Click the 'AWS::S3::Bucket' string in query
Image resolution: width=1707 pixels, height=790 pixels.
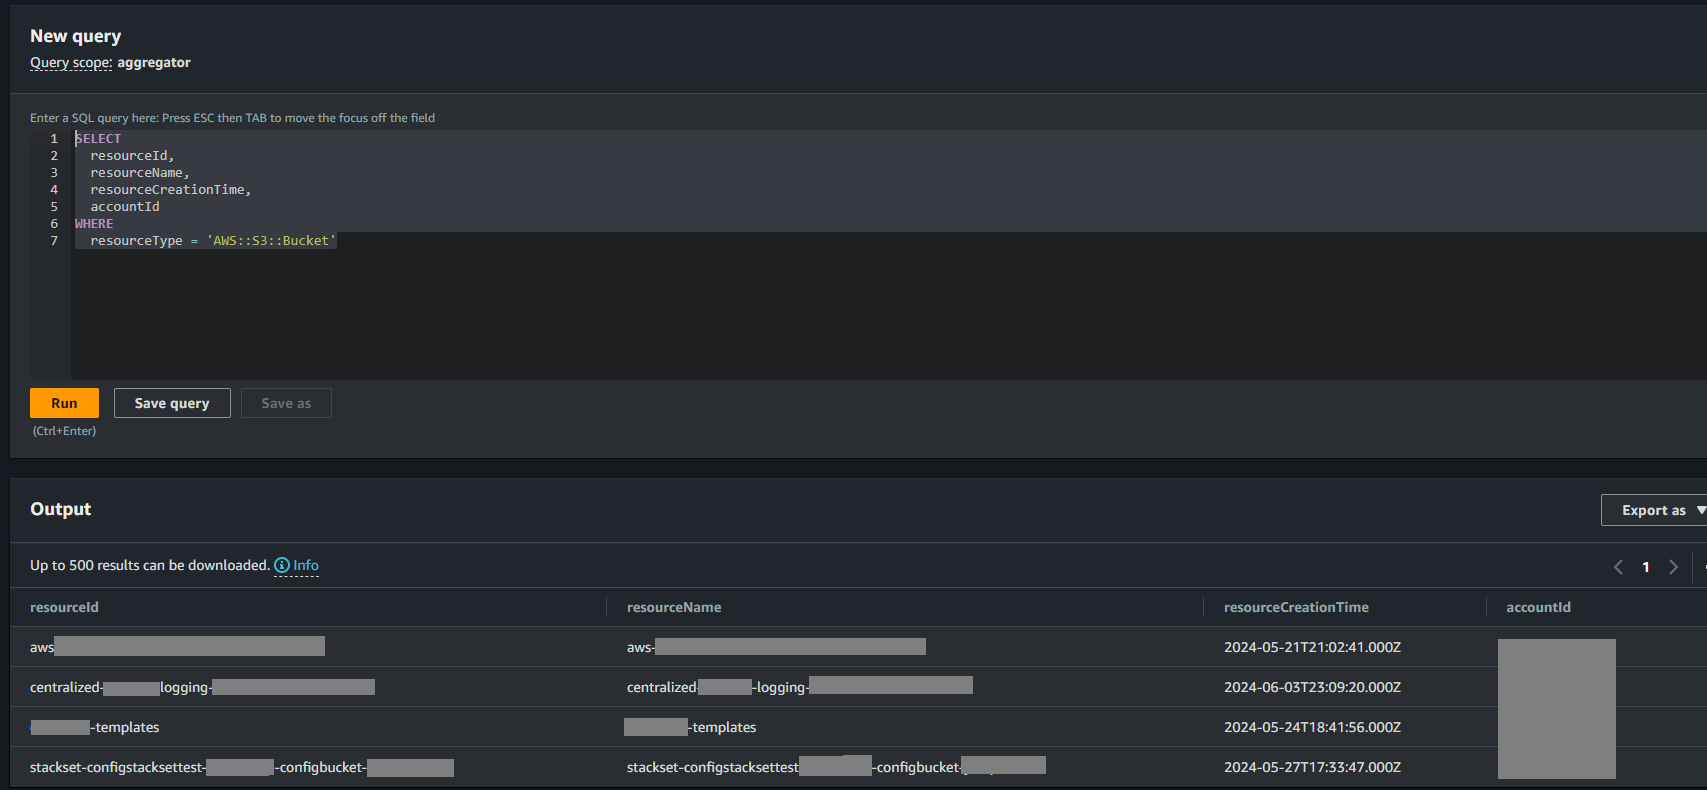coord(271,241)
